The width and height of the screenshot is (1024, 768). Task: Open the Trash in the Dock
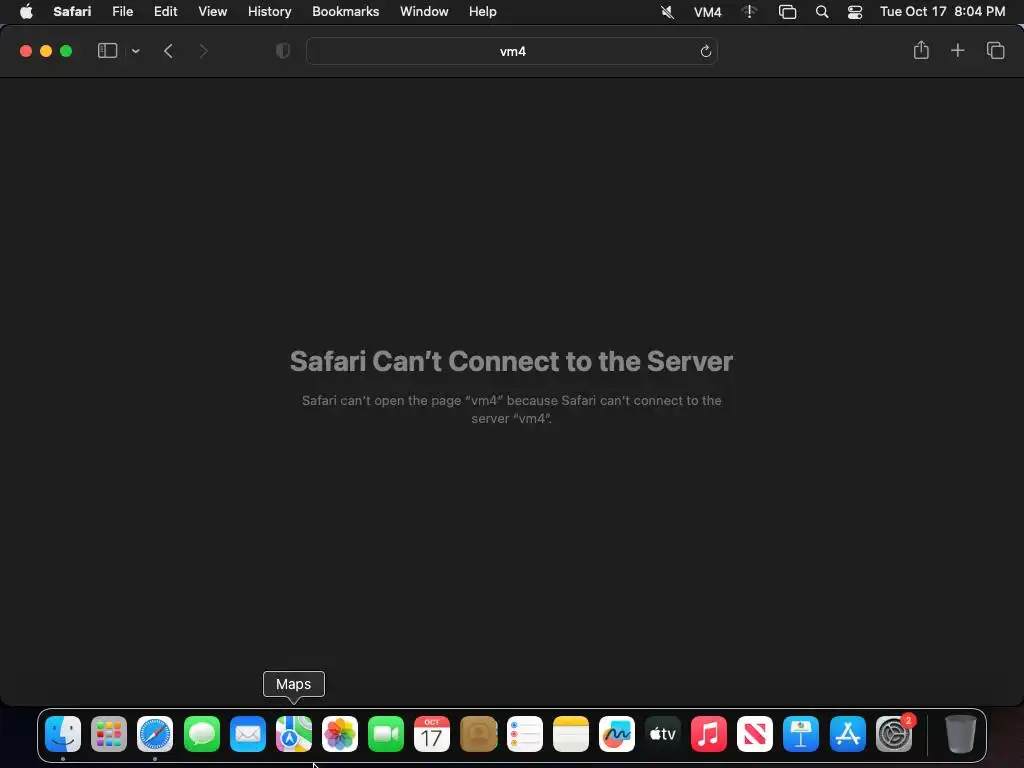[961, 734]
